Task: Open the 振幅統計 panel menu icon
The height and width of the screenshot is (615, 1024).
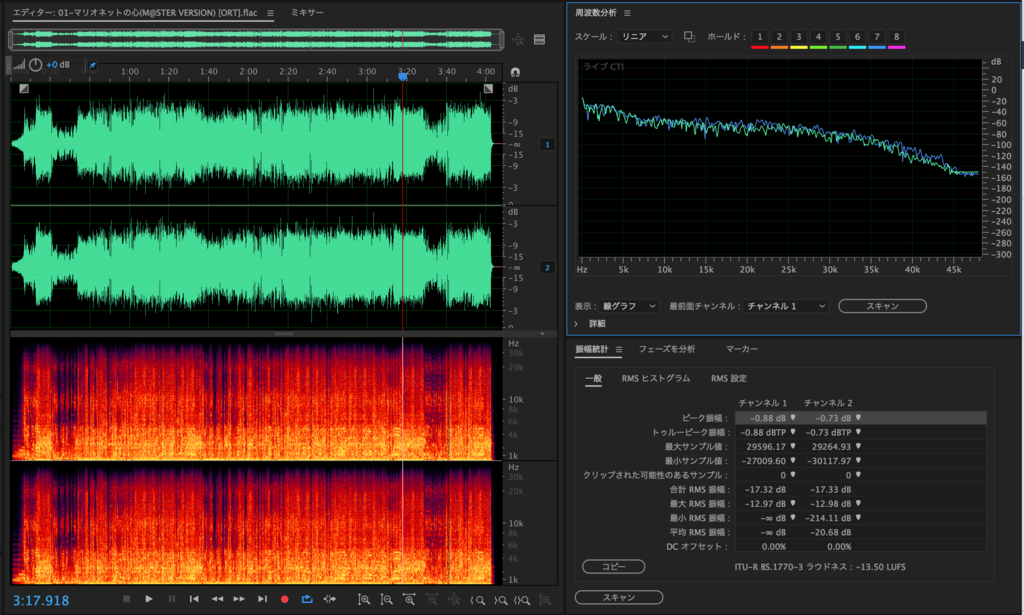Action: [618, 349]
